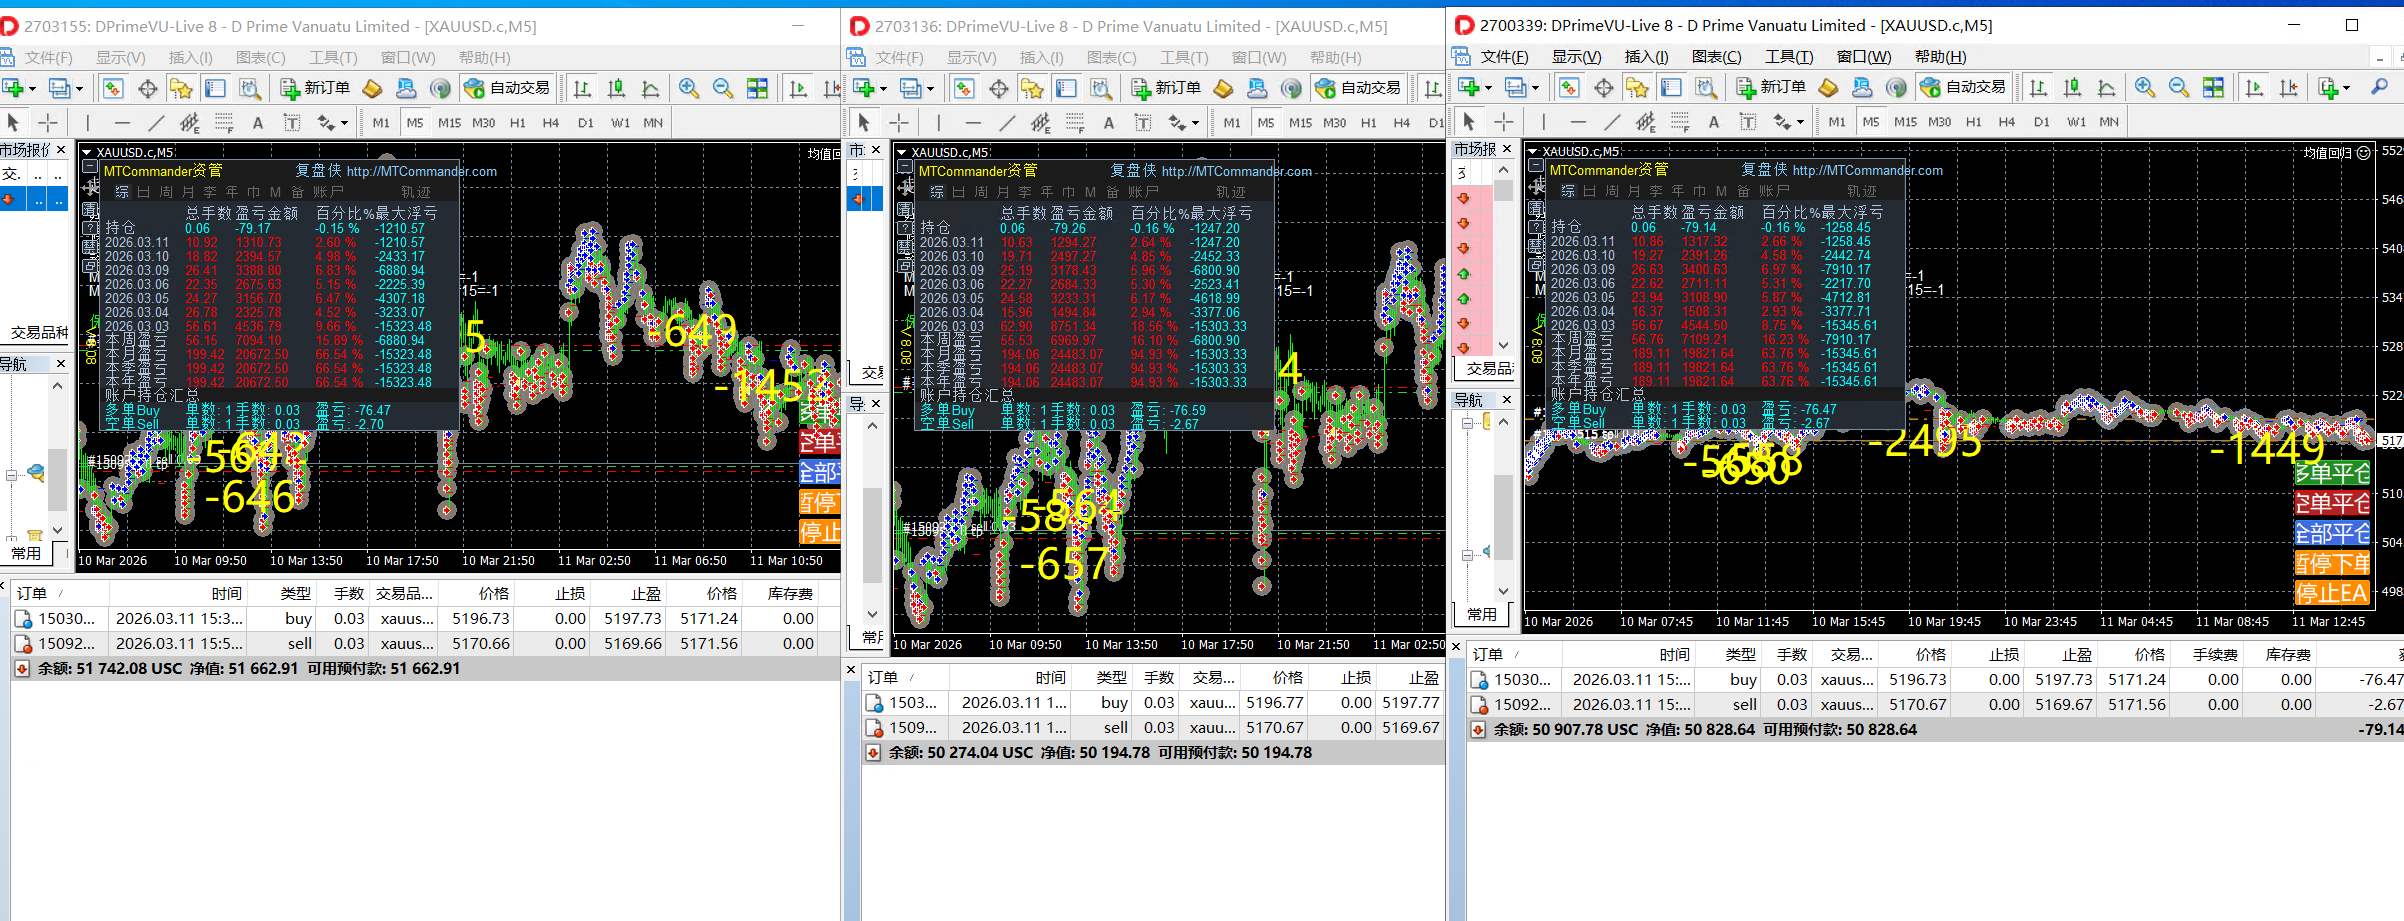Choose the text A tool in 2700339 window

tap(1714, 122)
